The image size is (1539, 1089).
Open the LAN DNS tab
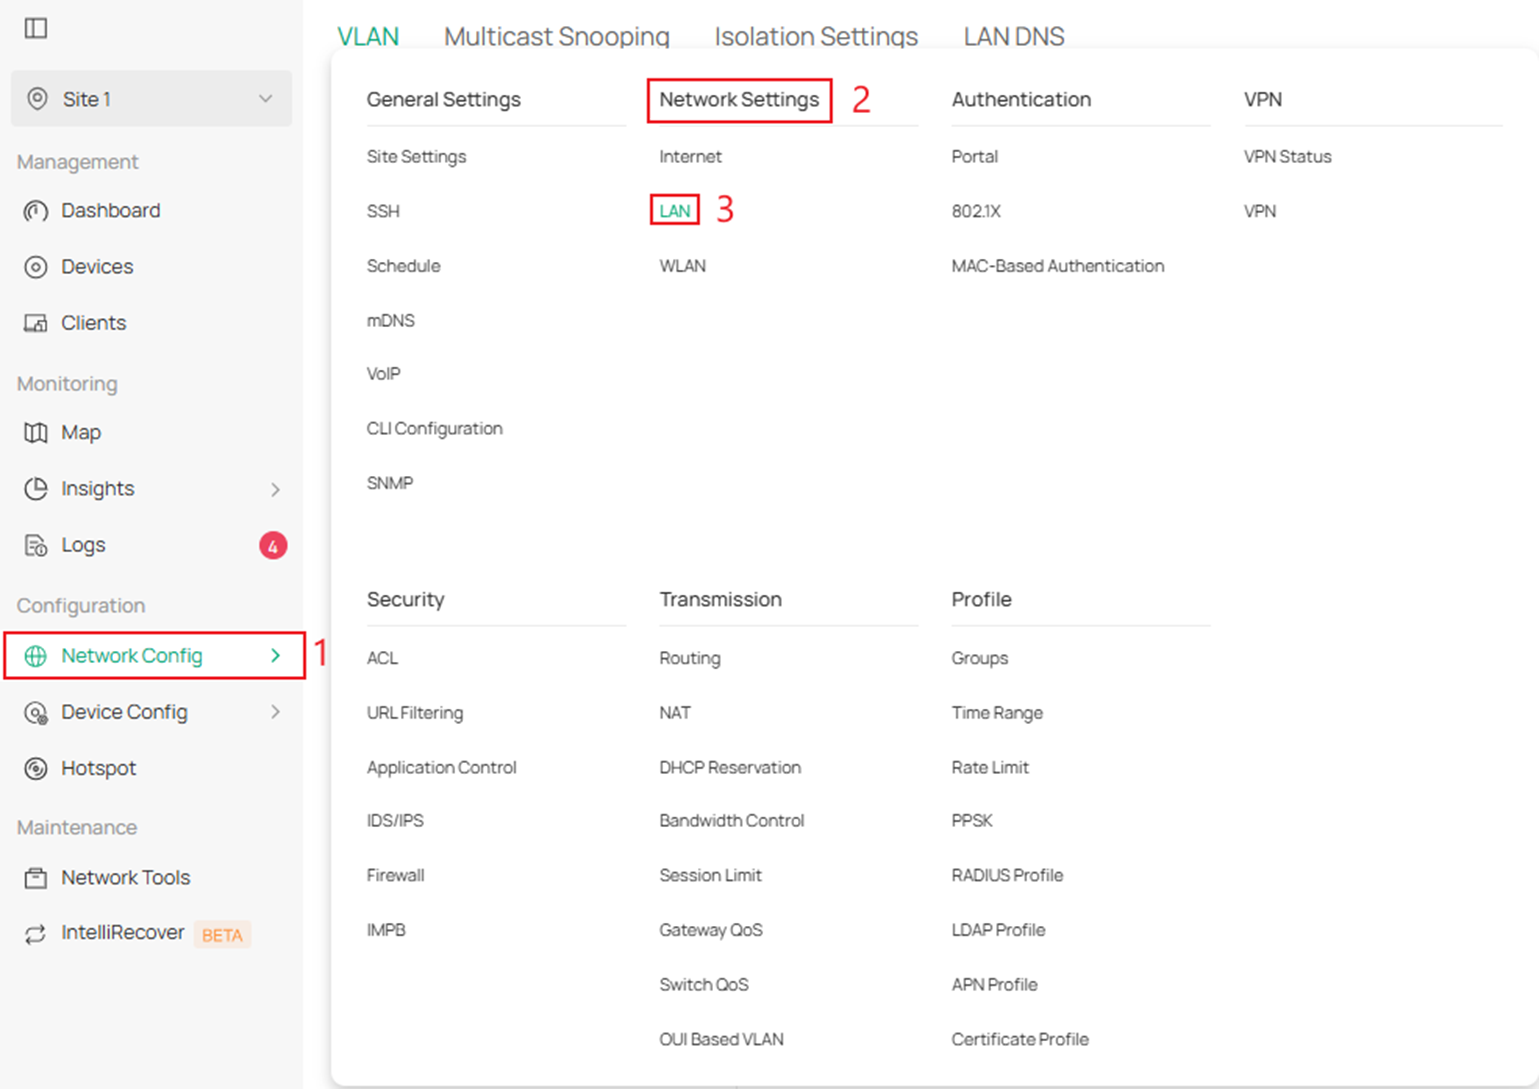pyautogui.click(x=1013, y=36)
